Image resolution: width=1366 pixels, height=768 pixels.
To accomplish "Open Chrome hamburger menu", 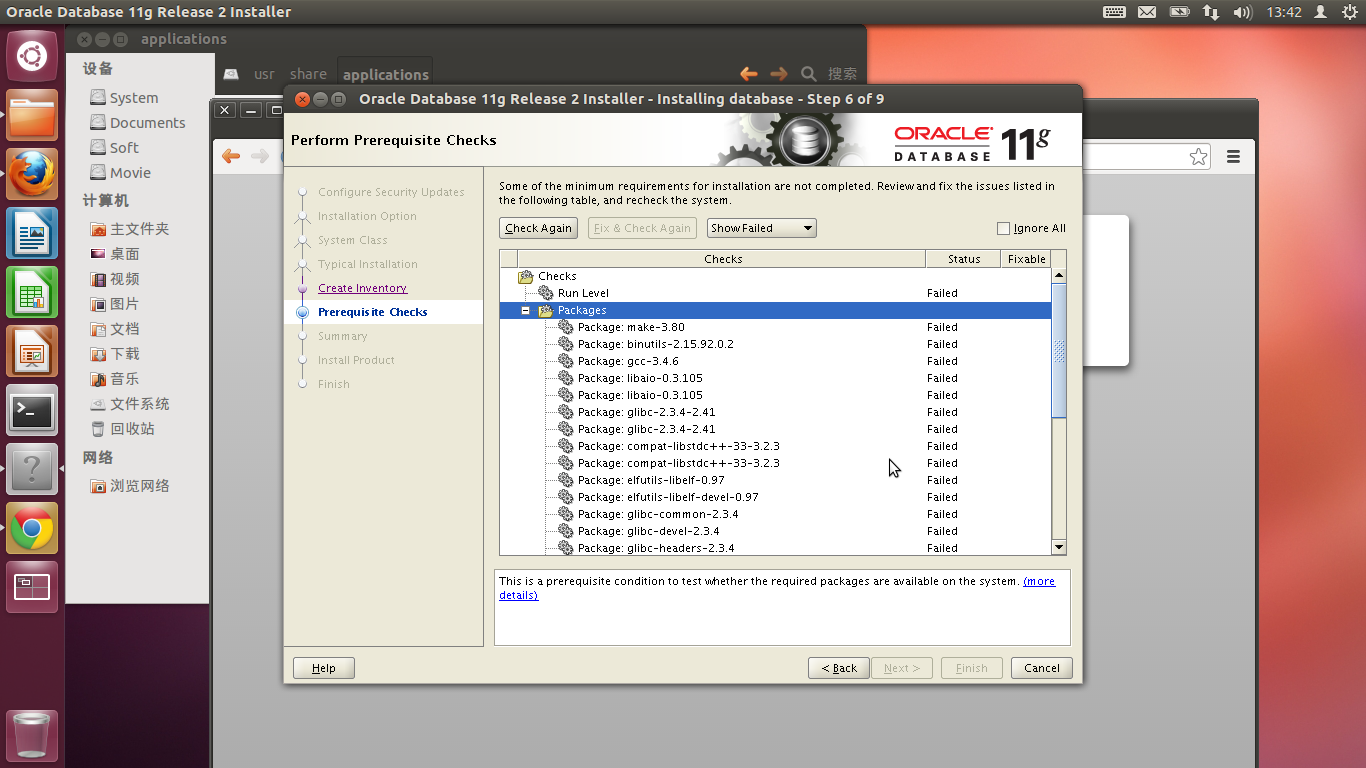I will click(1233, 156).
